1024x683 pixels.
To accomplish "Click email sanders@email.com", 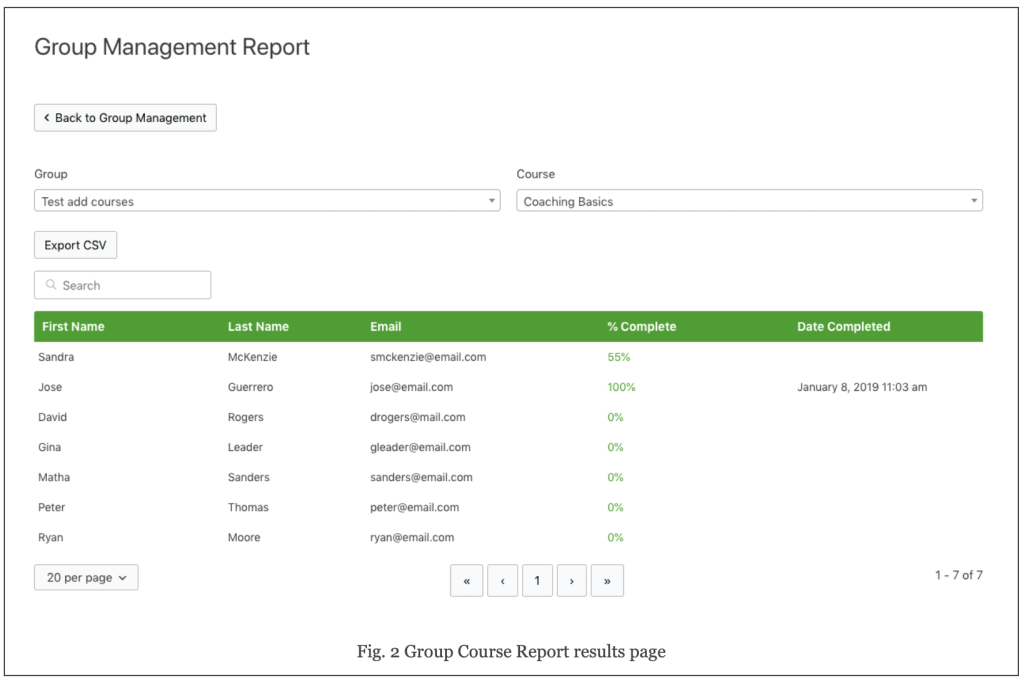I will click(x=421, y=477).
